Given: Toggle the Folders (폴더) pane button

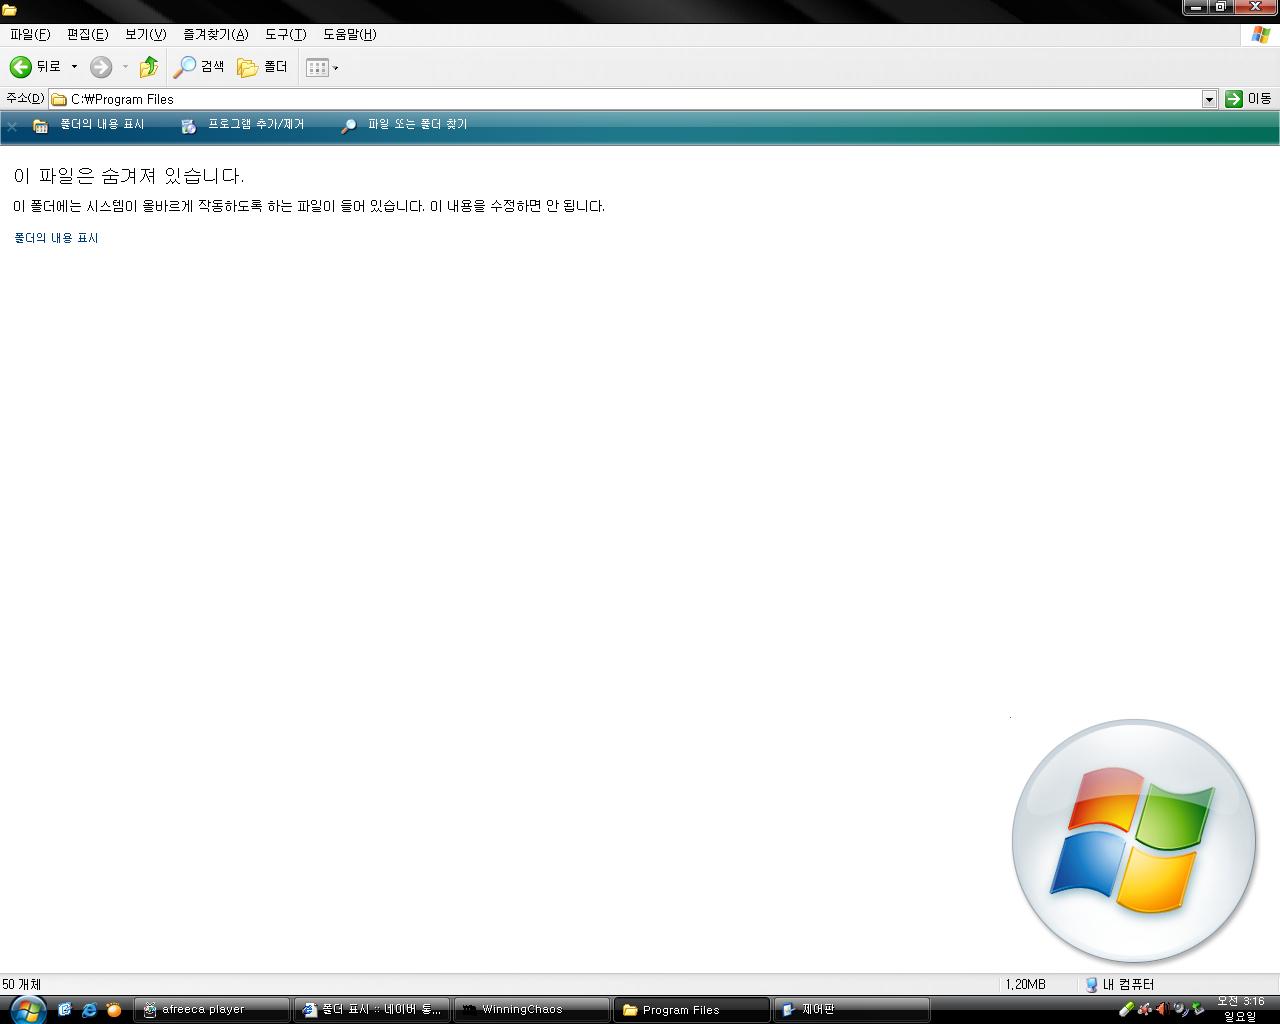Looking at the screenshot, I should [262, 67].
